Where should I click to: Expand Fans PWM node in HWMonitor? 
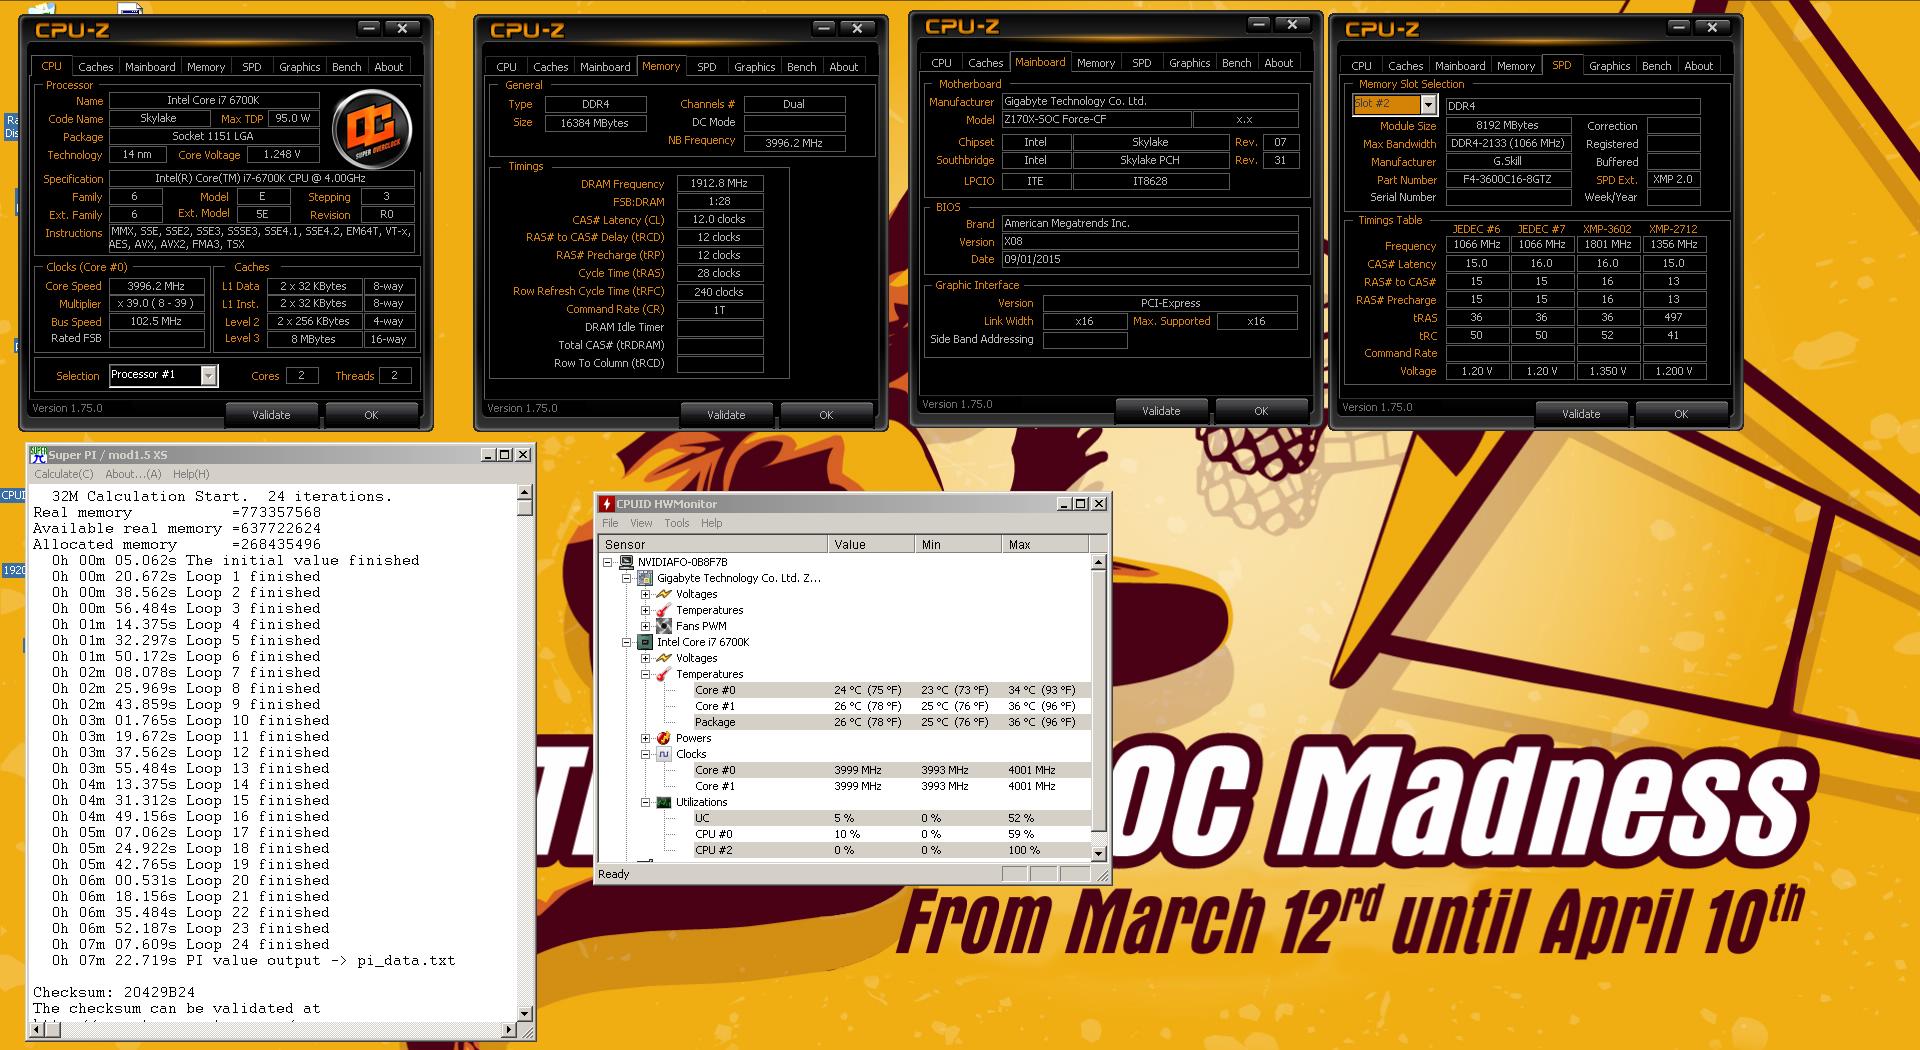point(645,626)
